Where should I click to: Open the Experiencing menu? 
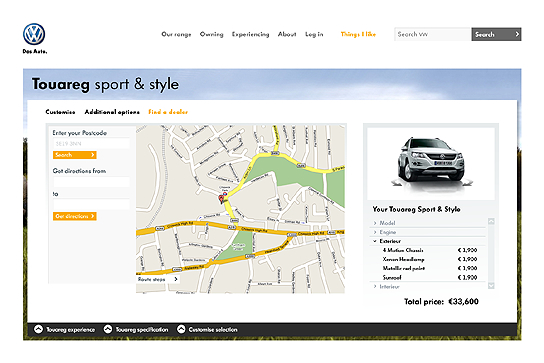click(x=250, y=34)
